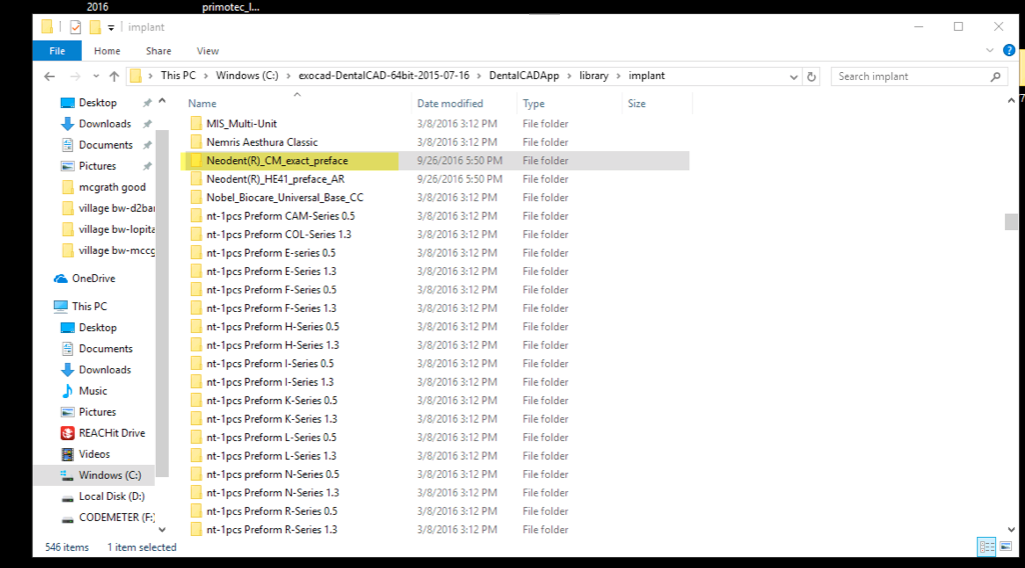Sort by the Size column header

click(636, 103)
